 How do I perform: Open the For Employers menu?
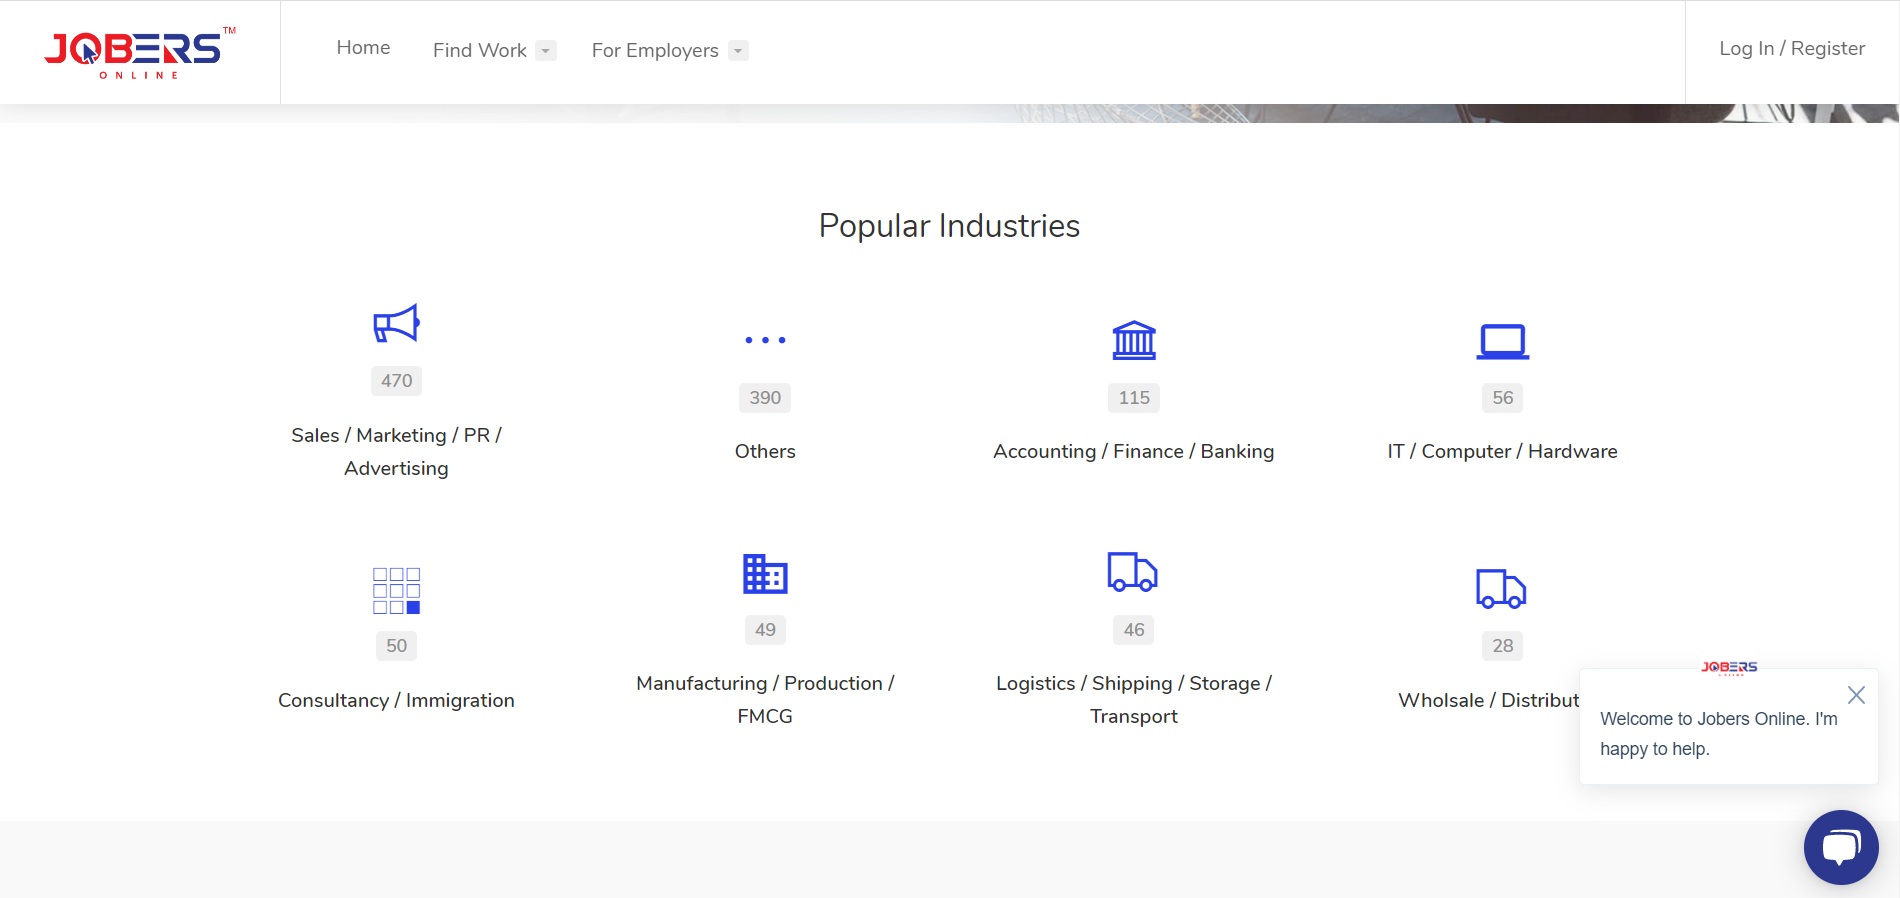(x=655, y=50)
